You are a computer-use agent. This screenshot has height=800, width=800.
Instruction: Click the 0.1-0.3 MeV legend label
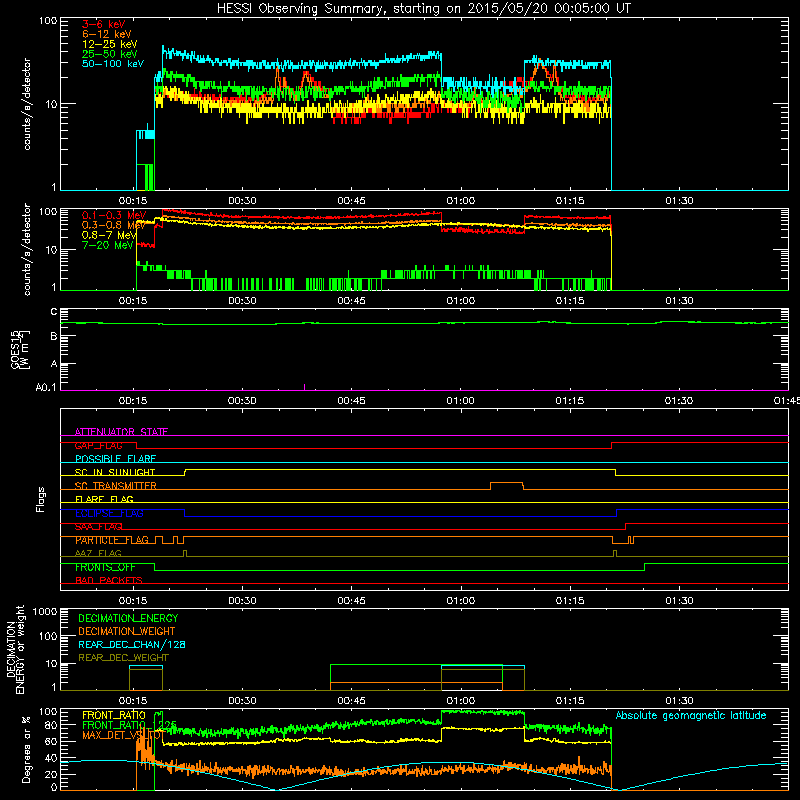point(114,215)
